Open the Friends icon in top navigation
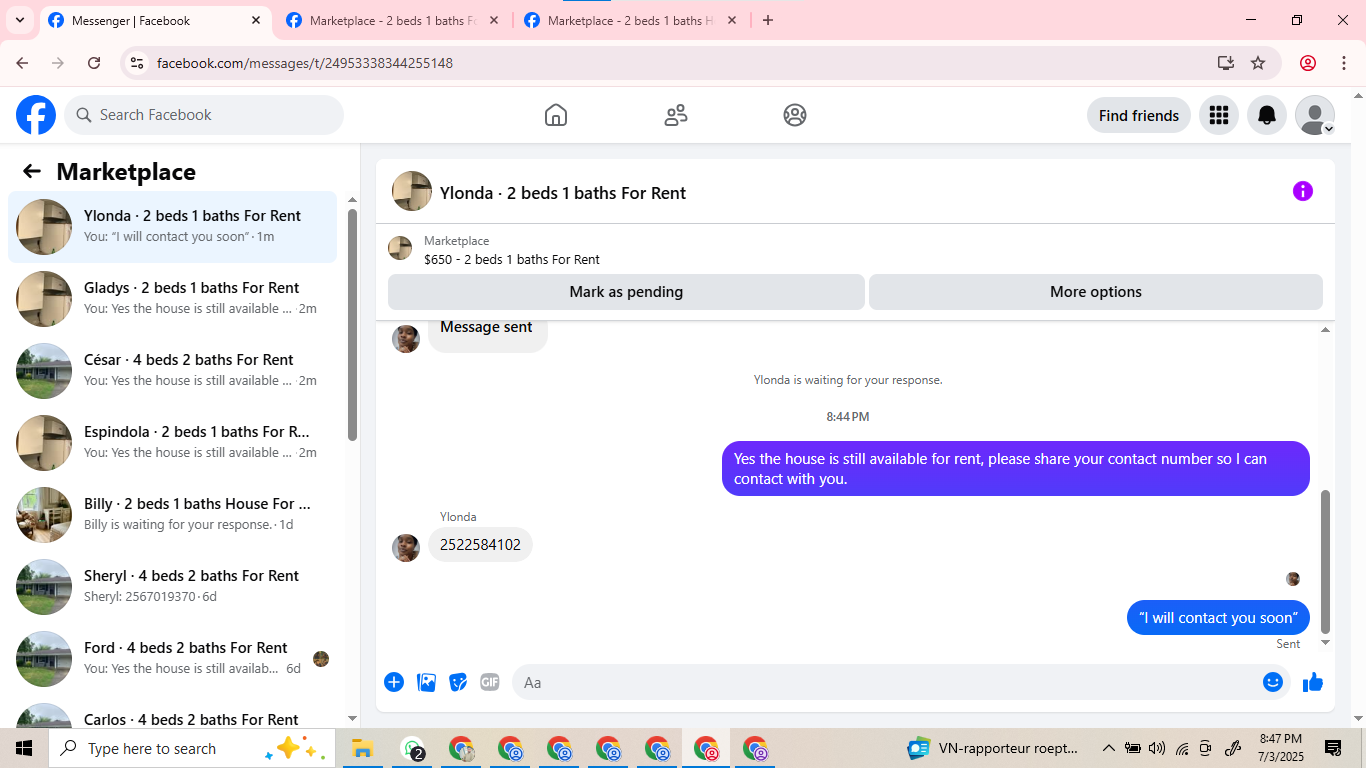1366x768 pixels. (x=676, y=115)
